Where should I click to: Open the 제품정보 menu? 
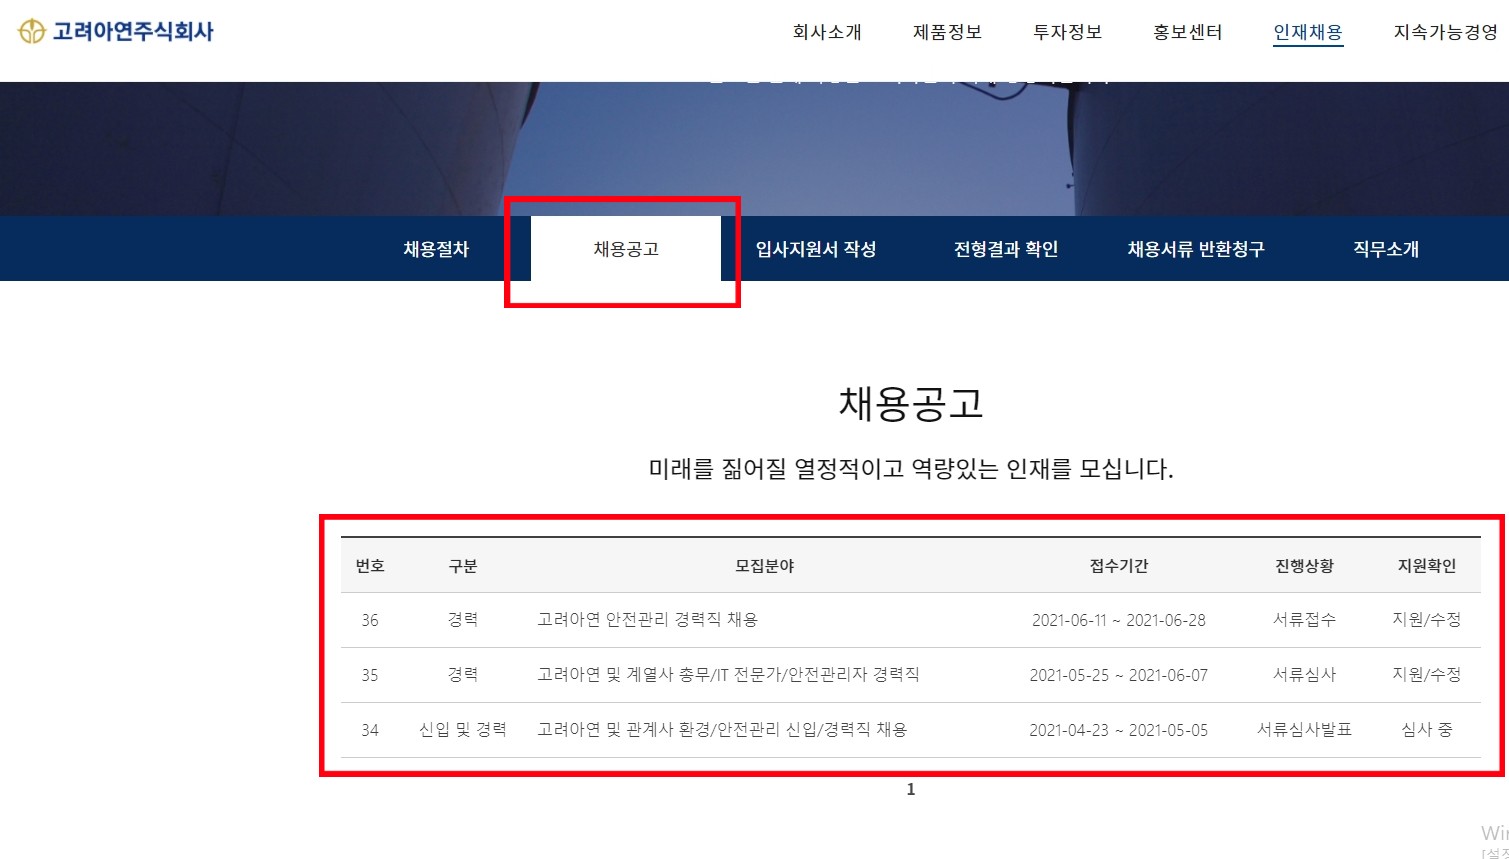[x=947, y=32]
